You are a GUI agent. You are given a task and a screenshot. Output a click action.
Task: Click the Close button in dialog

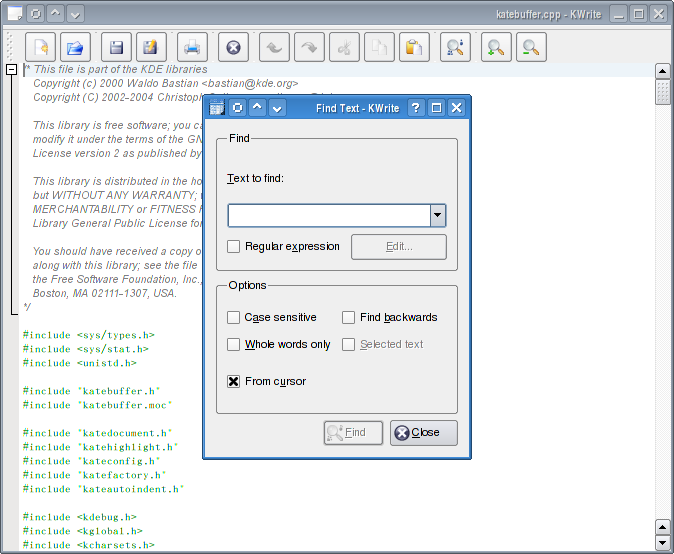424,432
